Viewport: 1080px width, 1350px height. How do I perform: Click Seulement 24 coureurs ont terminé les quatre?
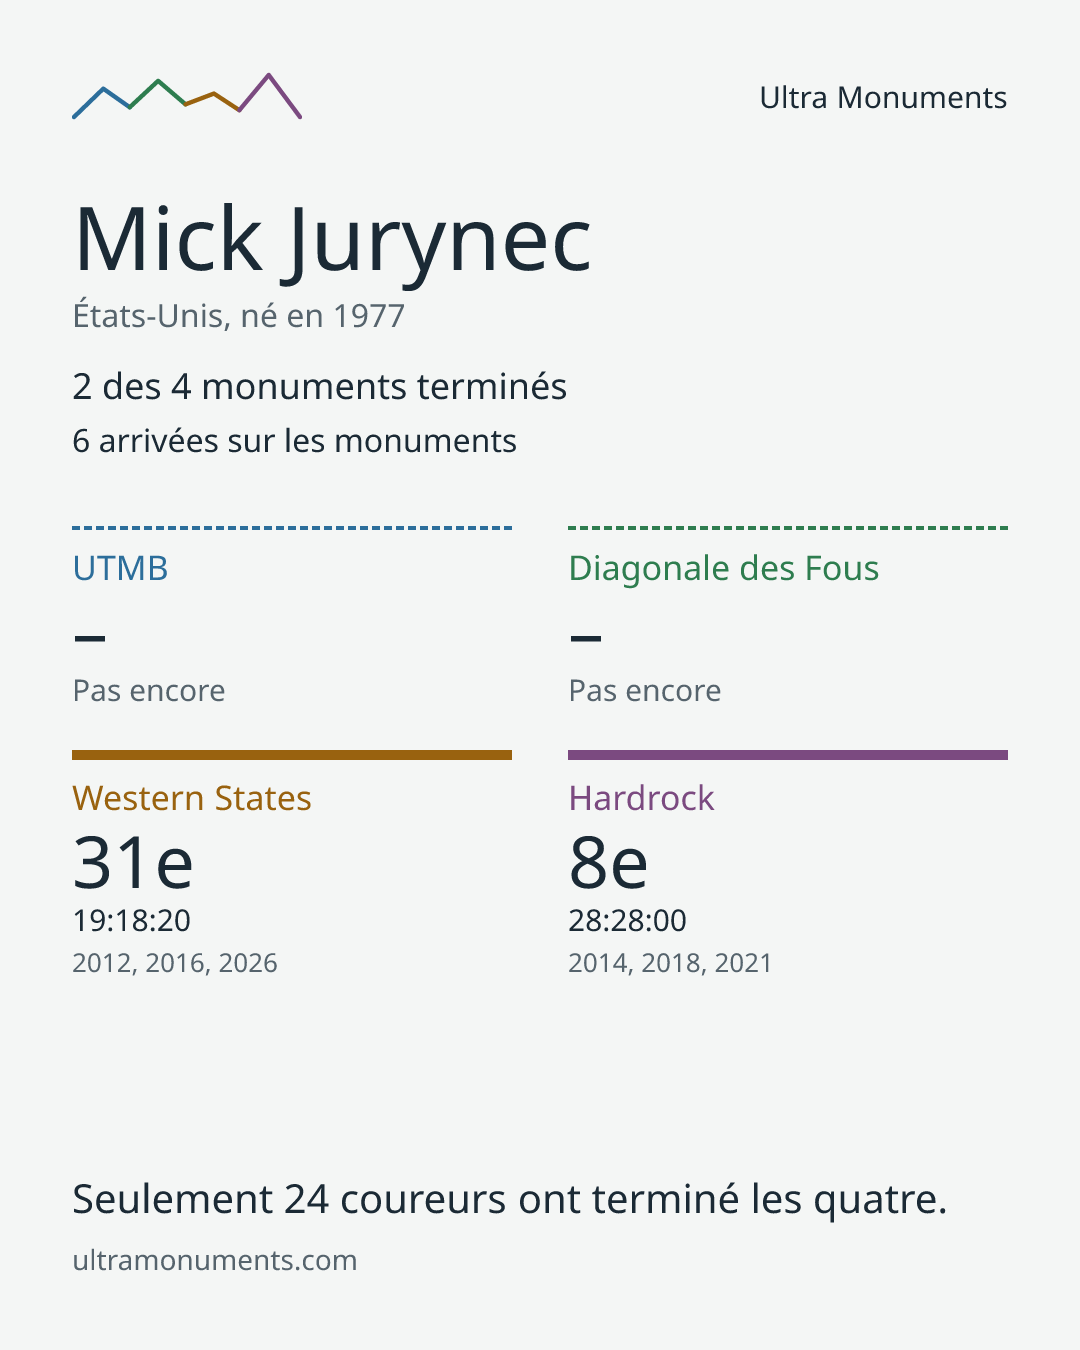pos(510,1199)
